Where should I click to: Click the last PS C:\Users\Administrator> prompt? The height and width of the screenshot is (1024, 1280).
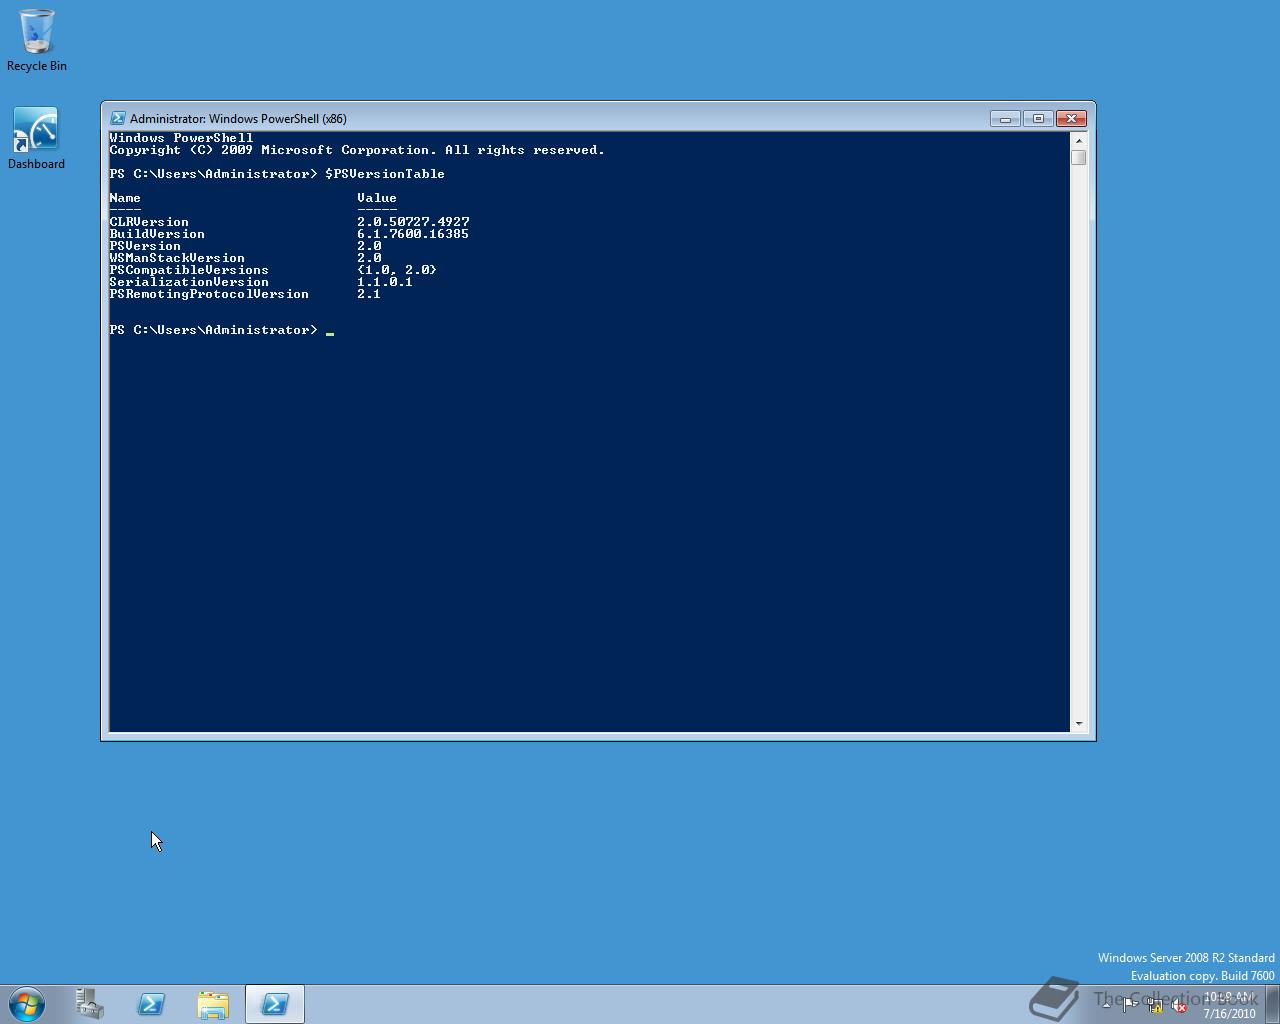coord(213,330)
